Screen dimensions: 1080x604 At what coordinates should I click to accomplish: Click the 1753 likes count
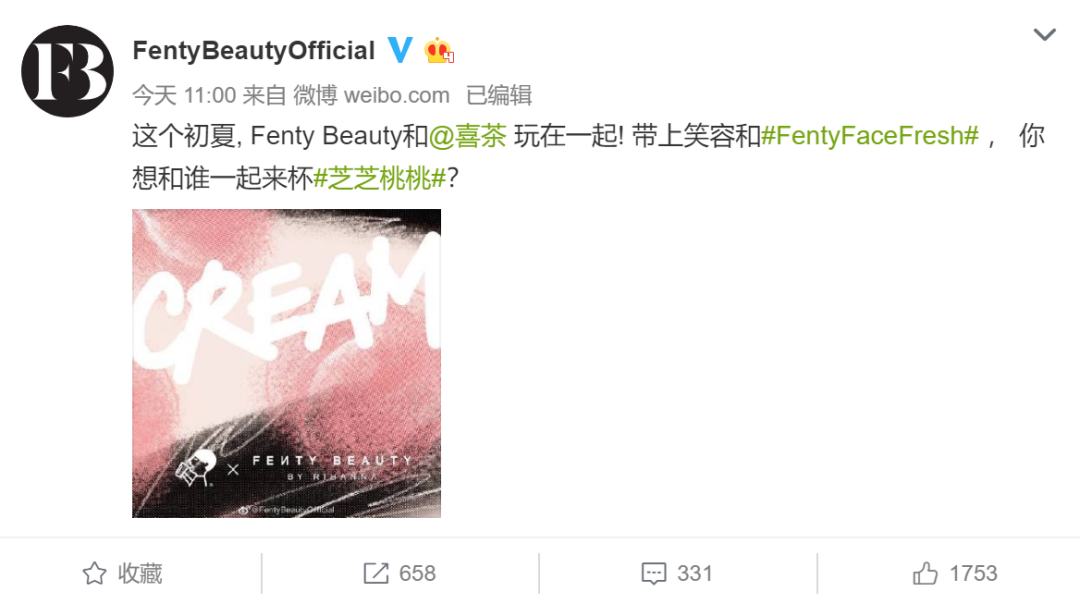(x=973, y=573)
